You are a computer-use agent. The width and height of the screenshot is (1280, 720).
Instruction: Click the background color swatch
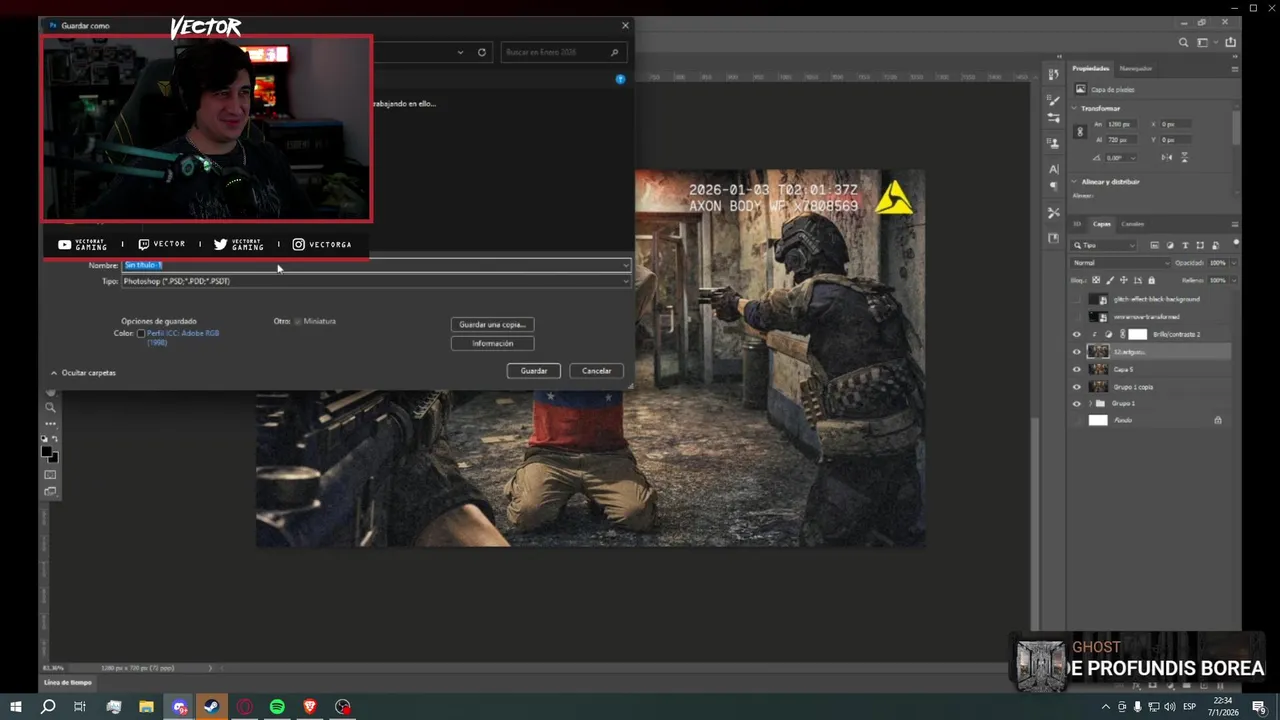[53, 458]
